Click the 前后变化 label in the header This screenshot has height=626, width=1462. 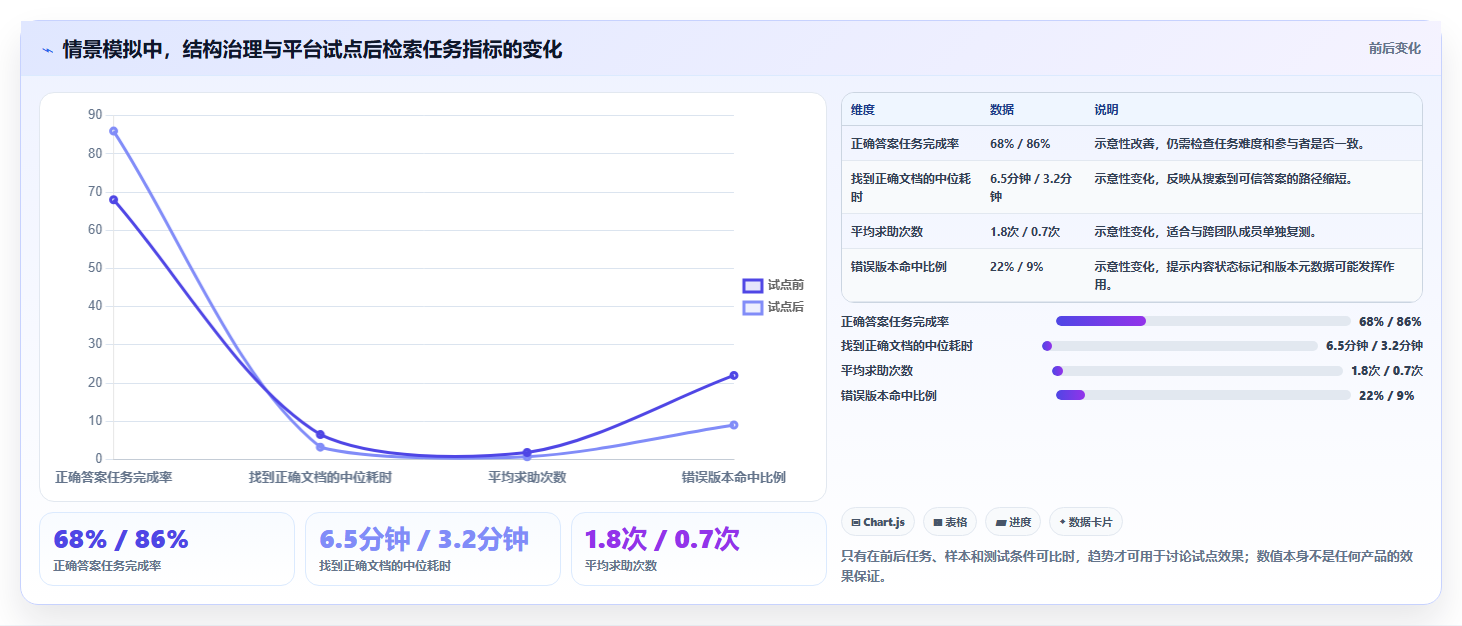[x=1395, y=49]
